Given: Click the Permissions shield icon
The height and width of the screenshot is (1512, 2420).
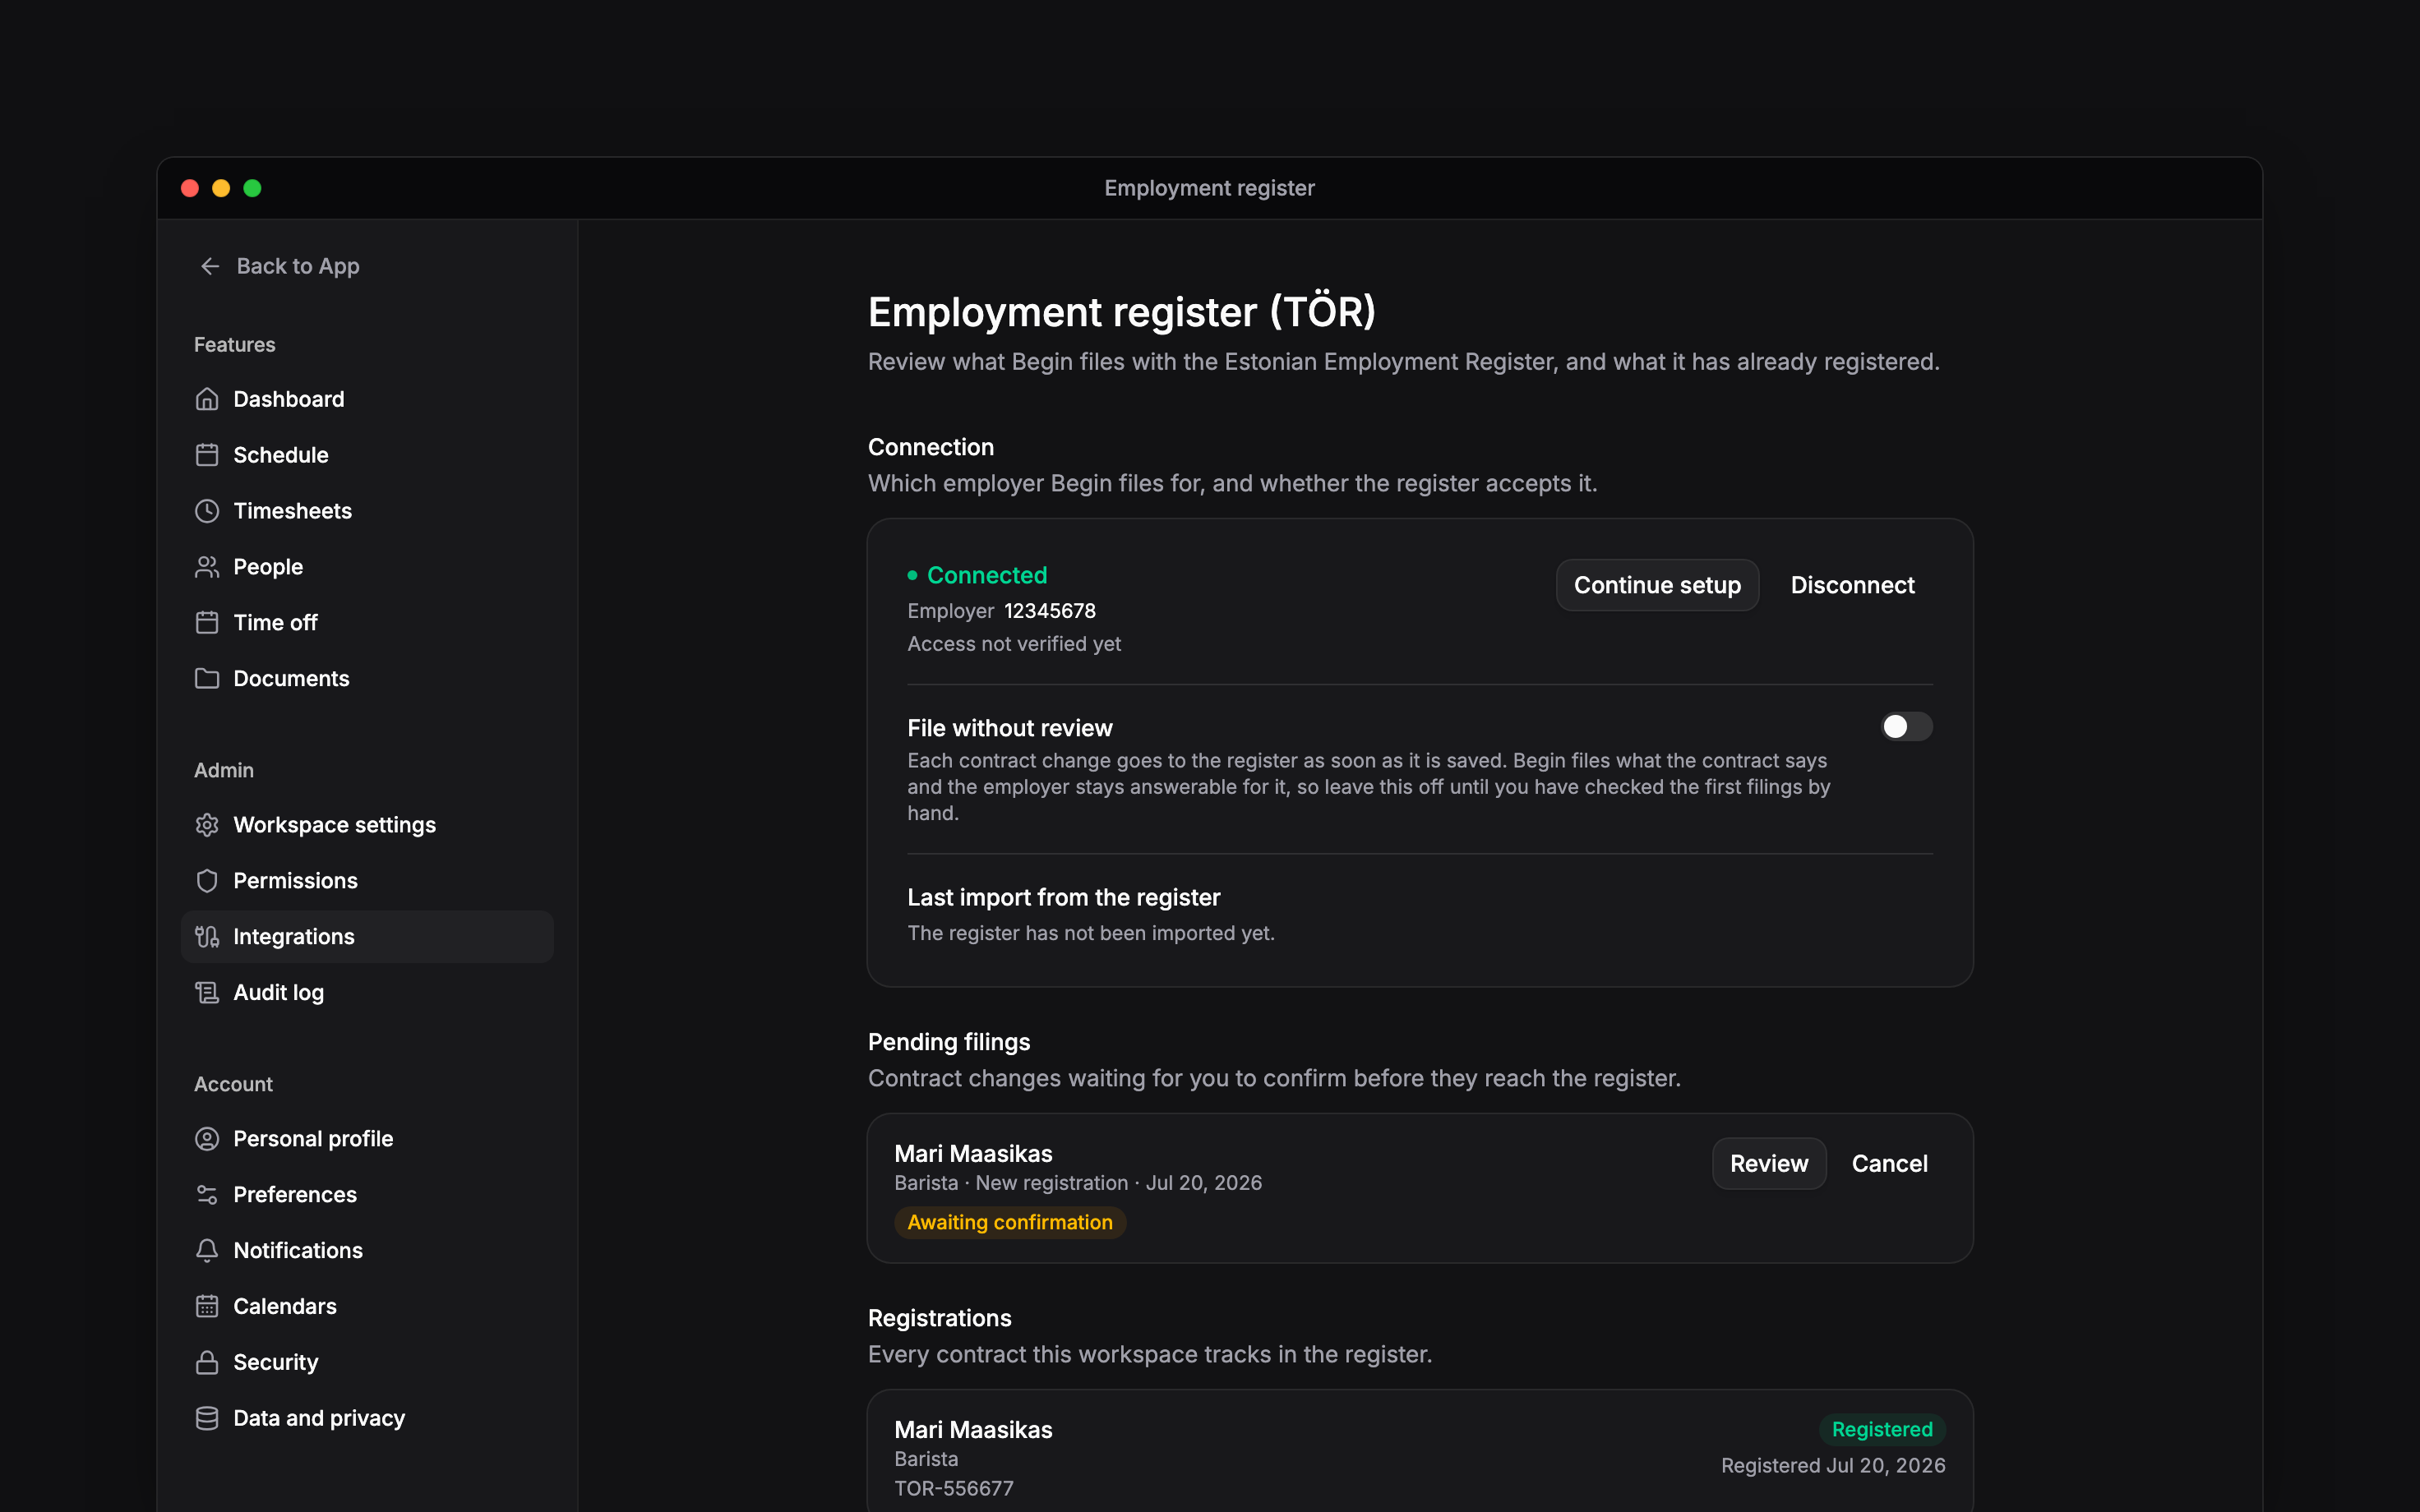Looking at the screenshot, I should 207,881.
